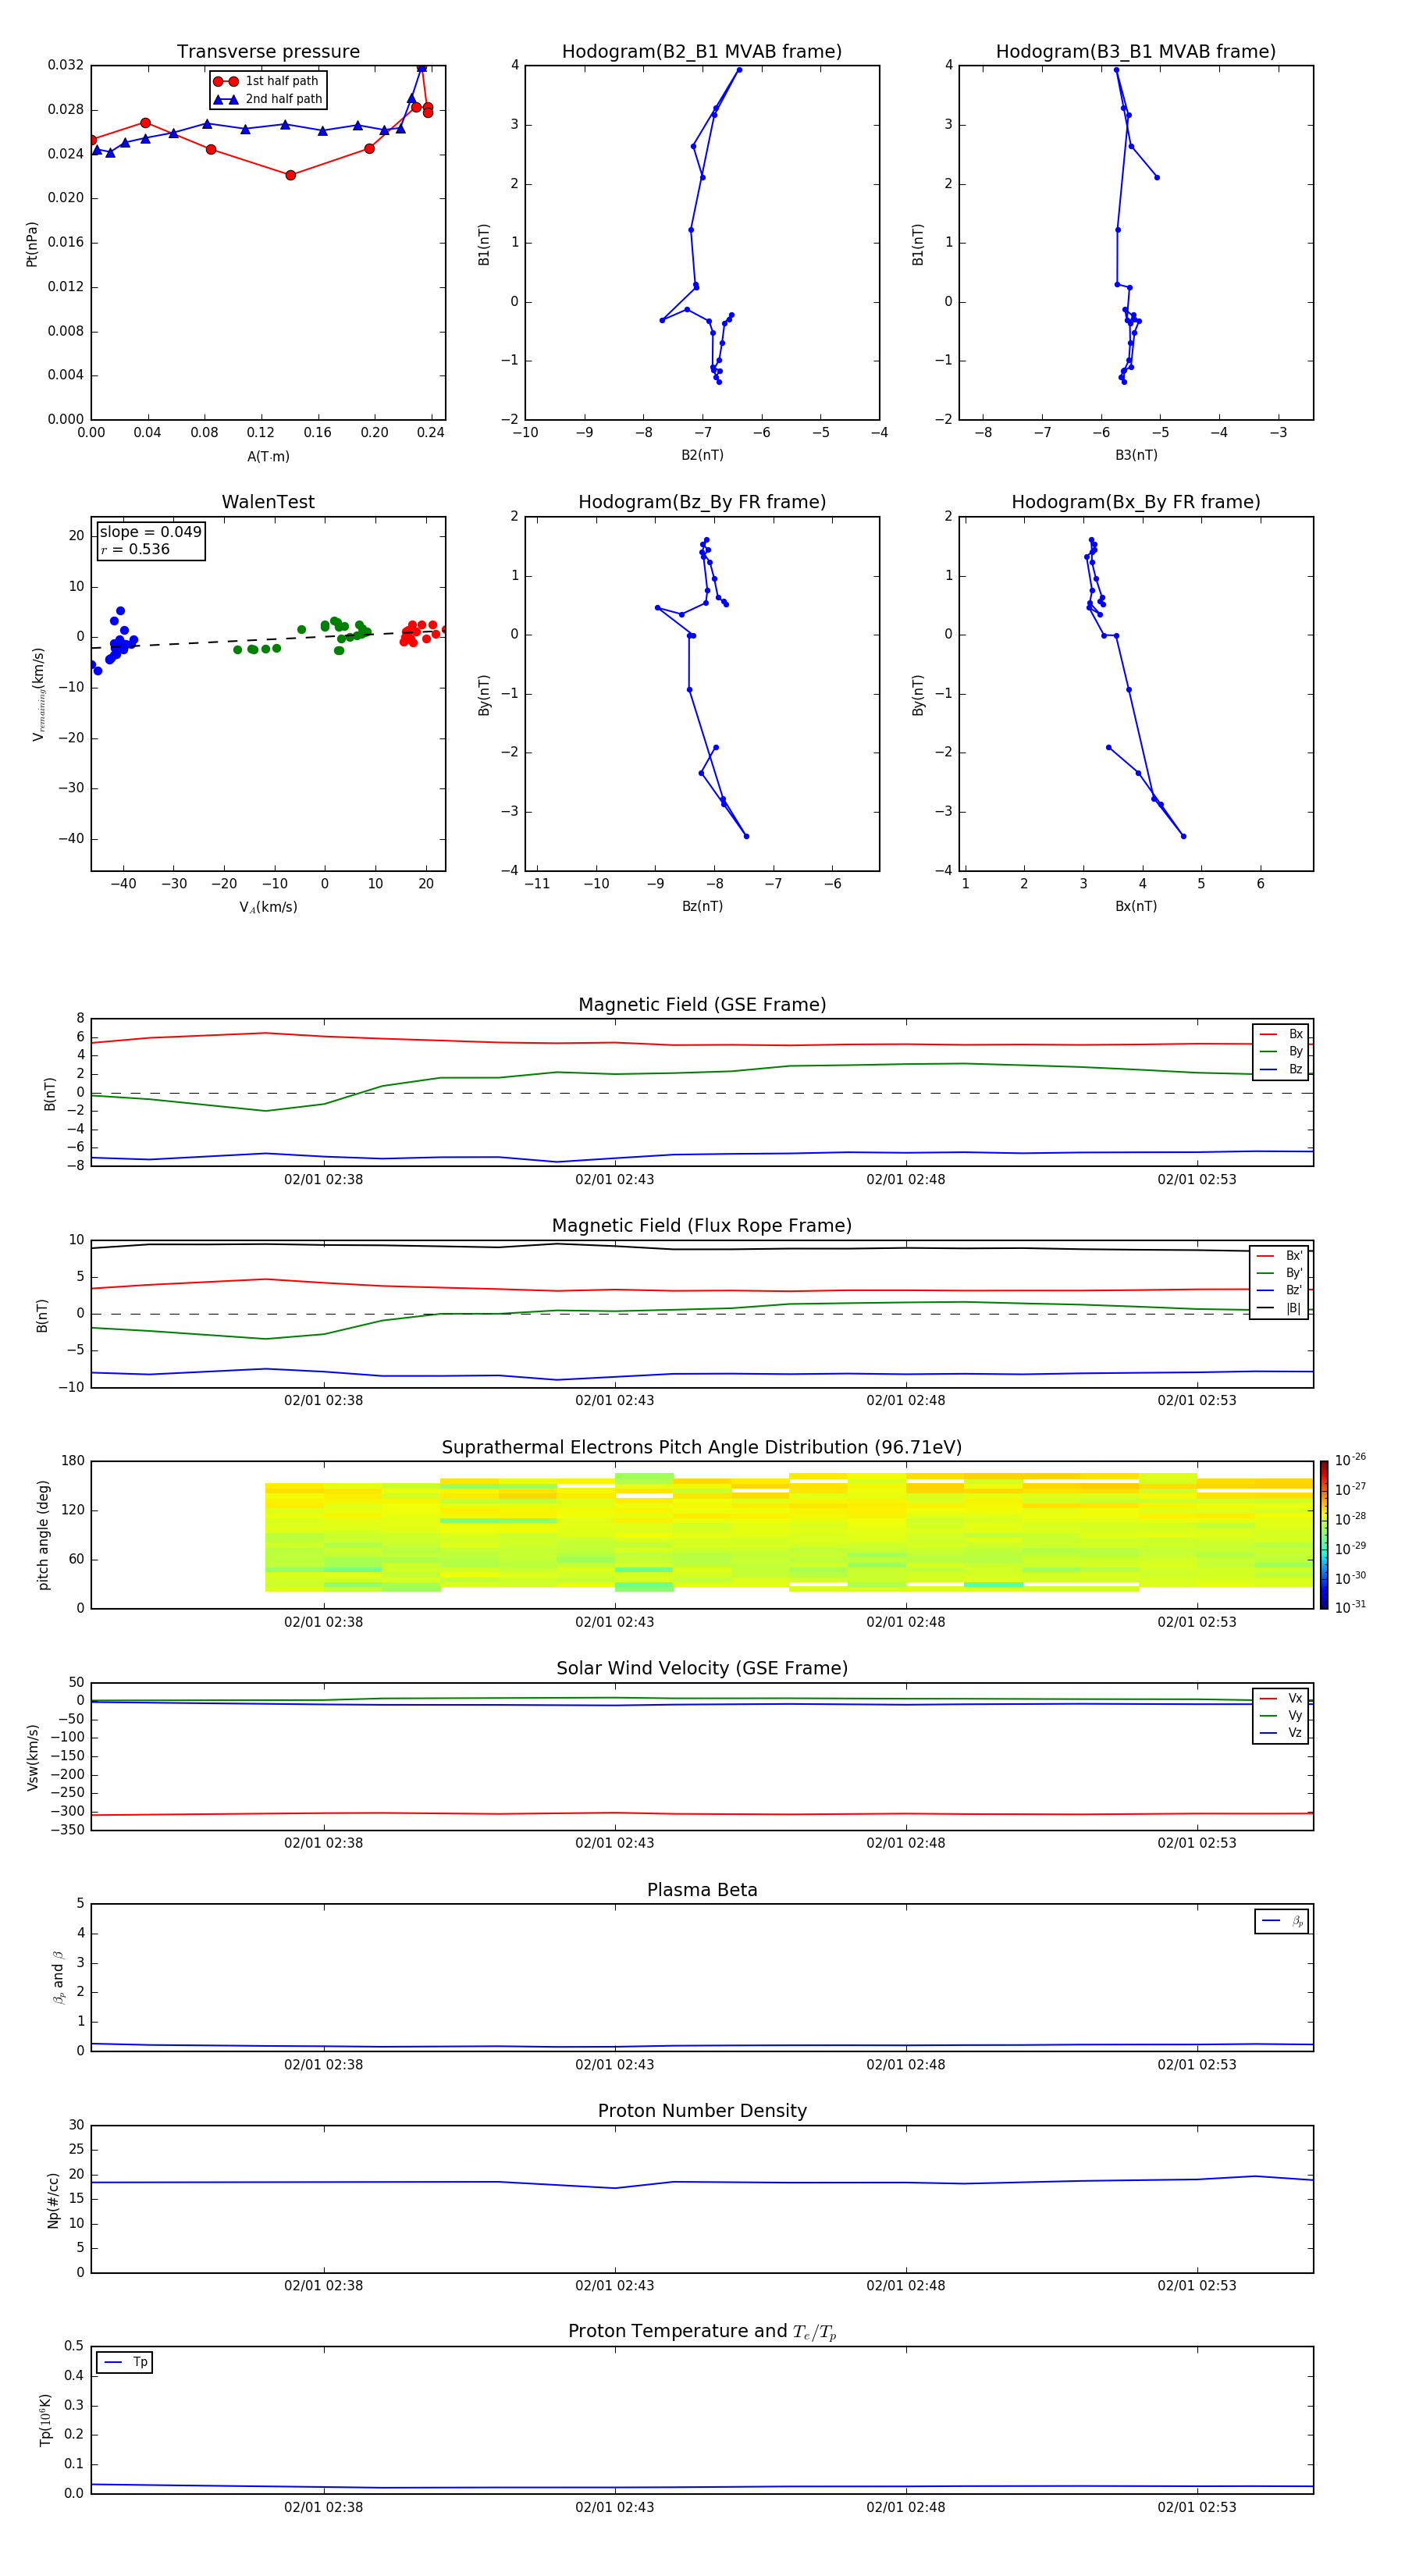The image size is (1405, 2576).
Task: Click '02/01 02:48' tick under Proton Number Density plot
Action: pos(906,2286)
